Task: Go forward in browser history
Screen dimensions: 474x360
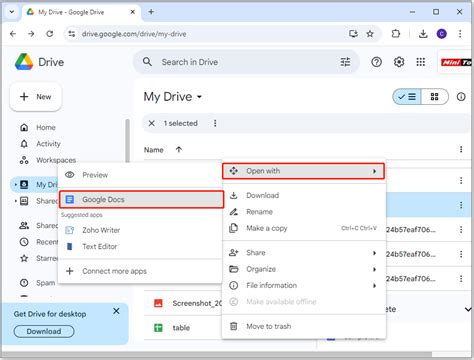Action: pyautogui.click(x=31, y=34)
